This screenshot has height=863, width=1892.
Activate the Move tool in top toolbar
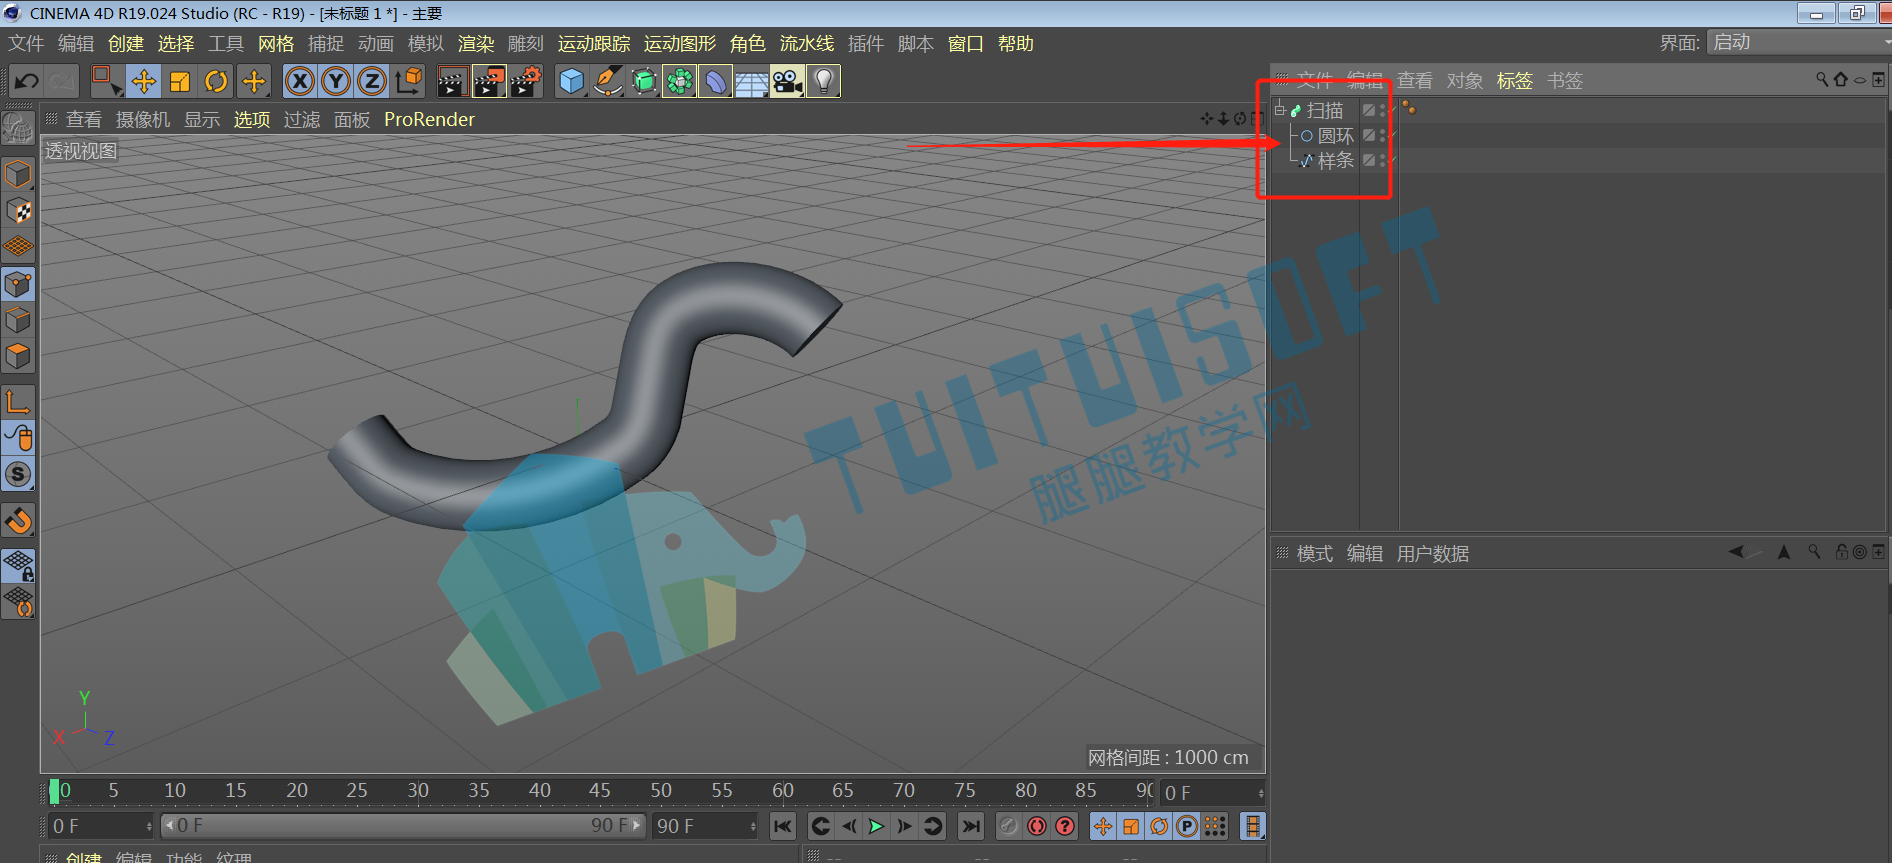tap(144, 81)
